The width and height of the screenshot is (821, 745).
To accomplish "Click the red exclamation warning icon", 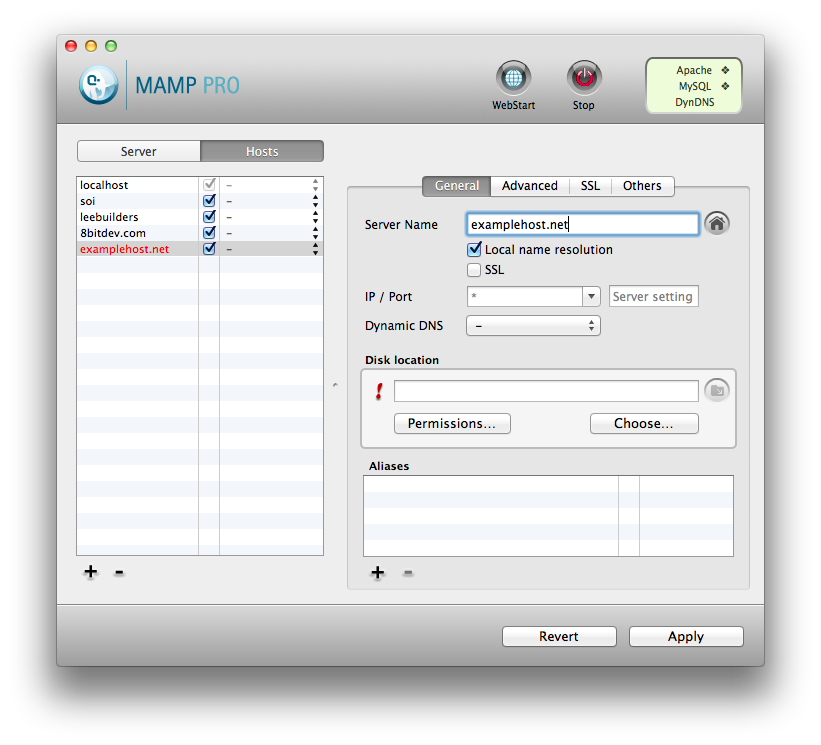I will tap(379, 391).
